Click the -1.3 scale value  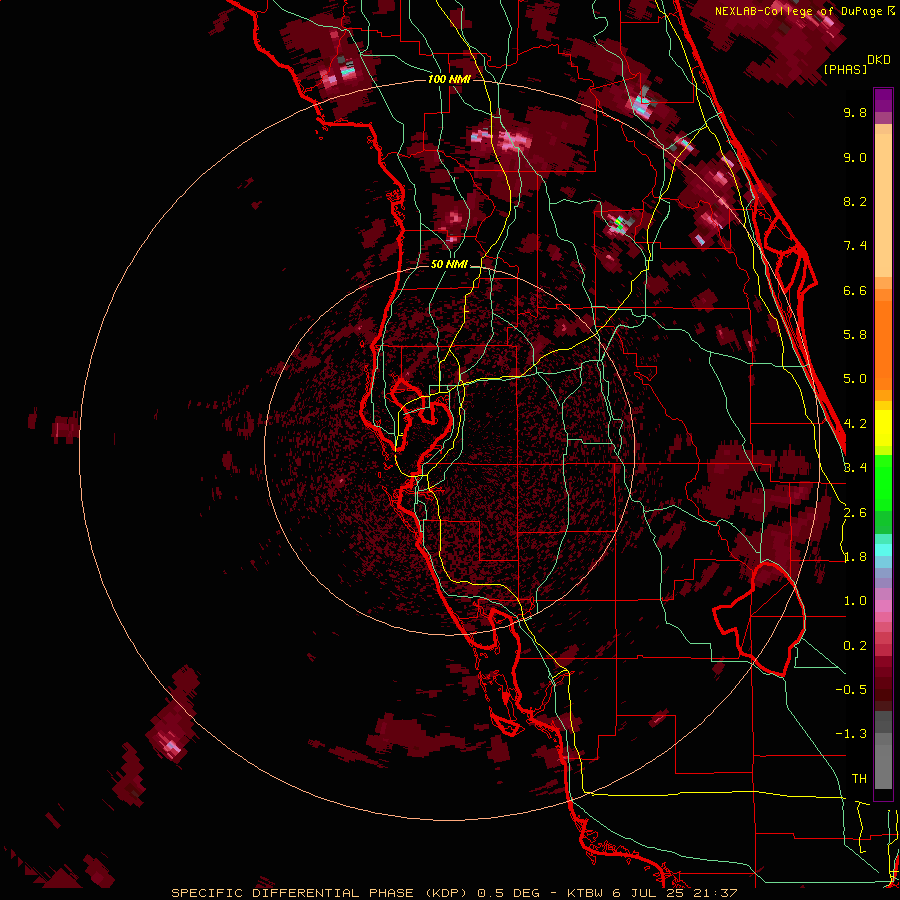(x=851, y=734)
